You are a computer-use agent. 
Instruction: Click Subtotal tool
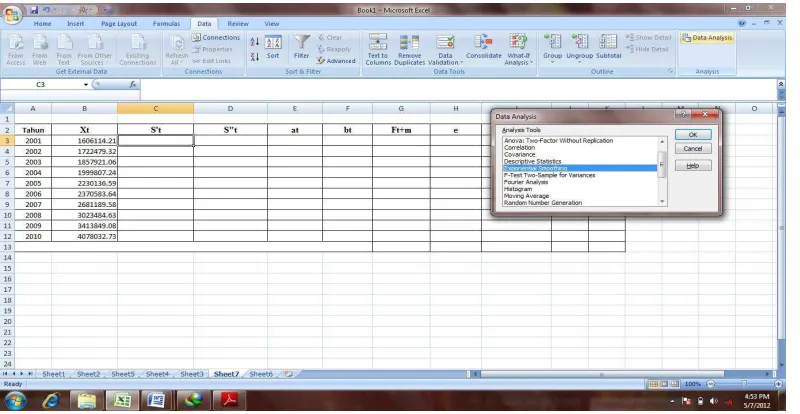609,47
